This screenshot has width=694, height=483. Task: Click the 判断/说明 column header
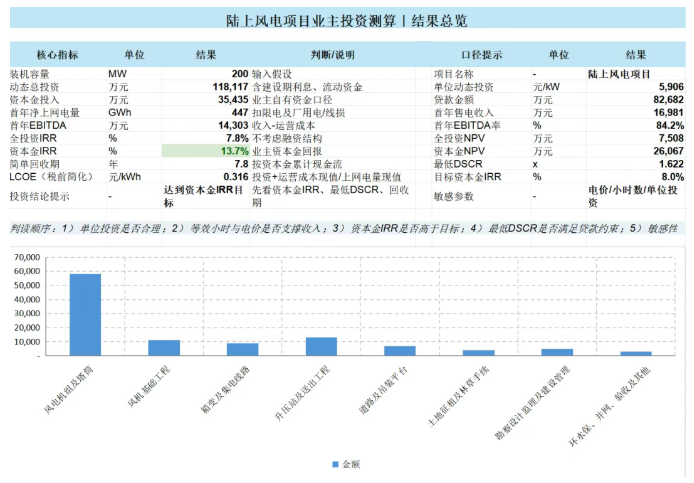click(x=332, y=55)
